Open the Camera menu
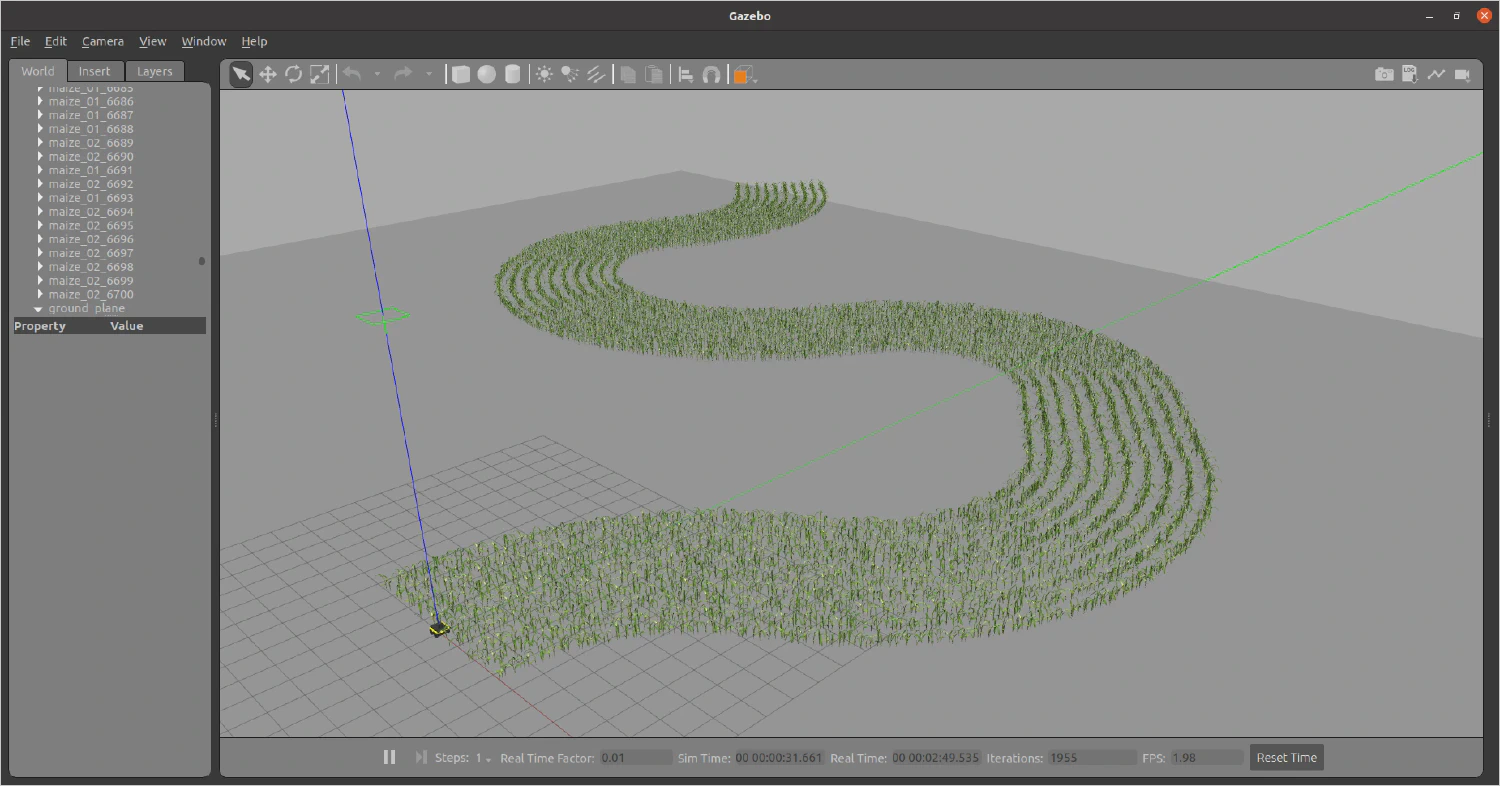The image size is (1500, 786). coord(103,41)
